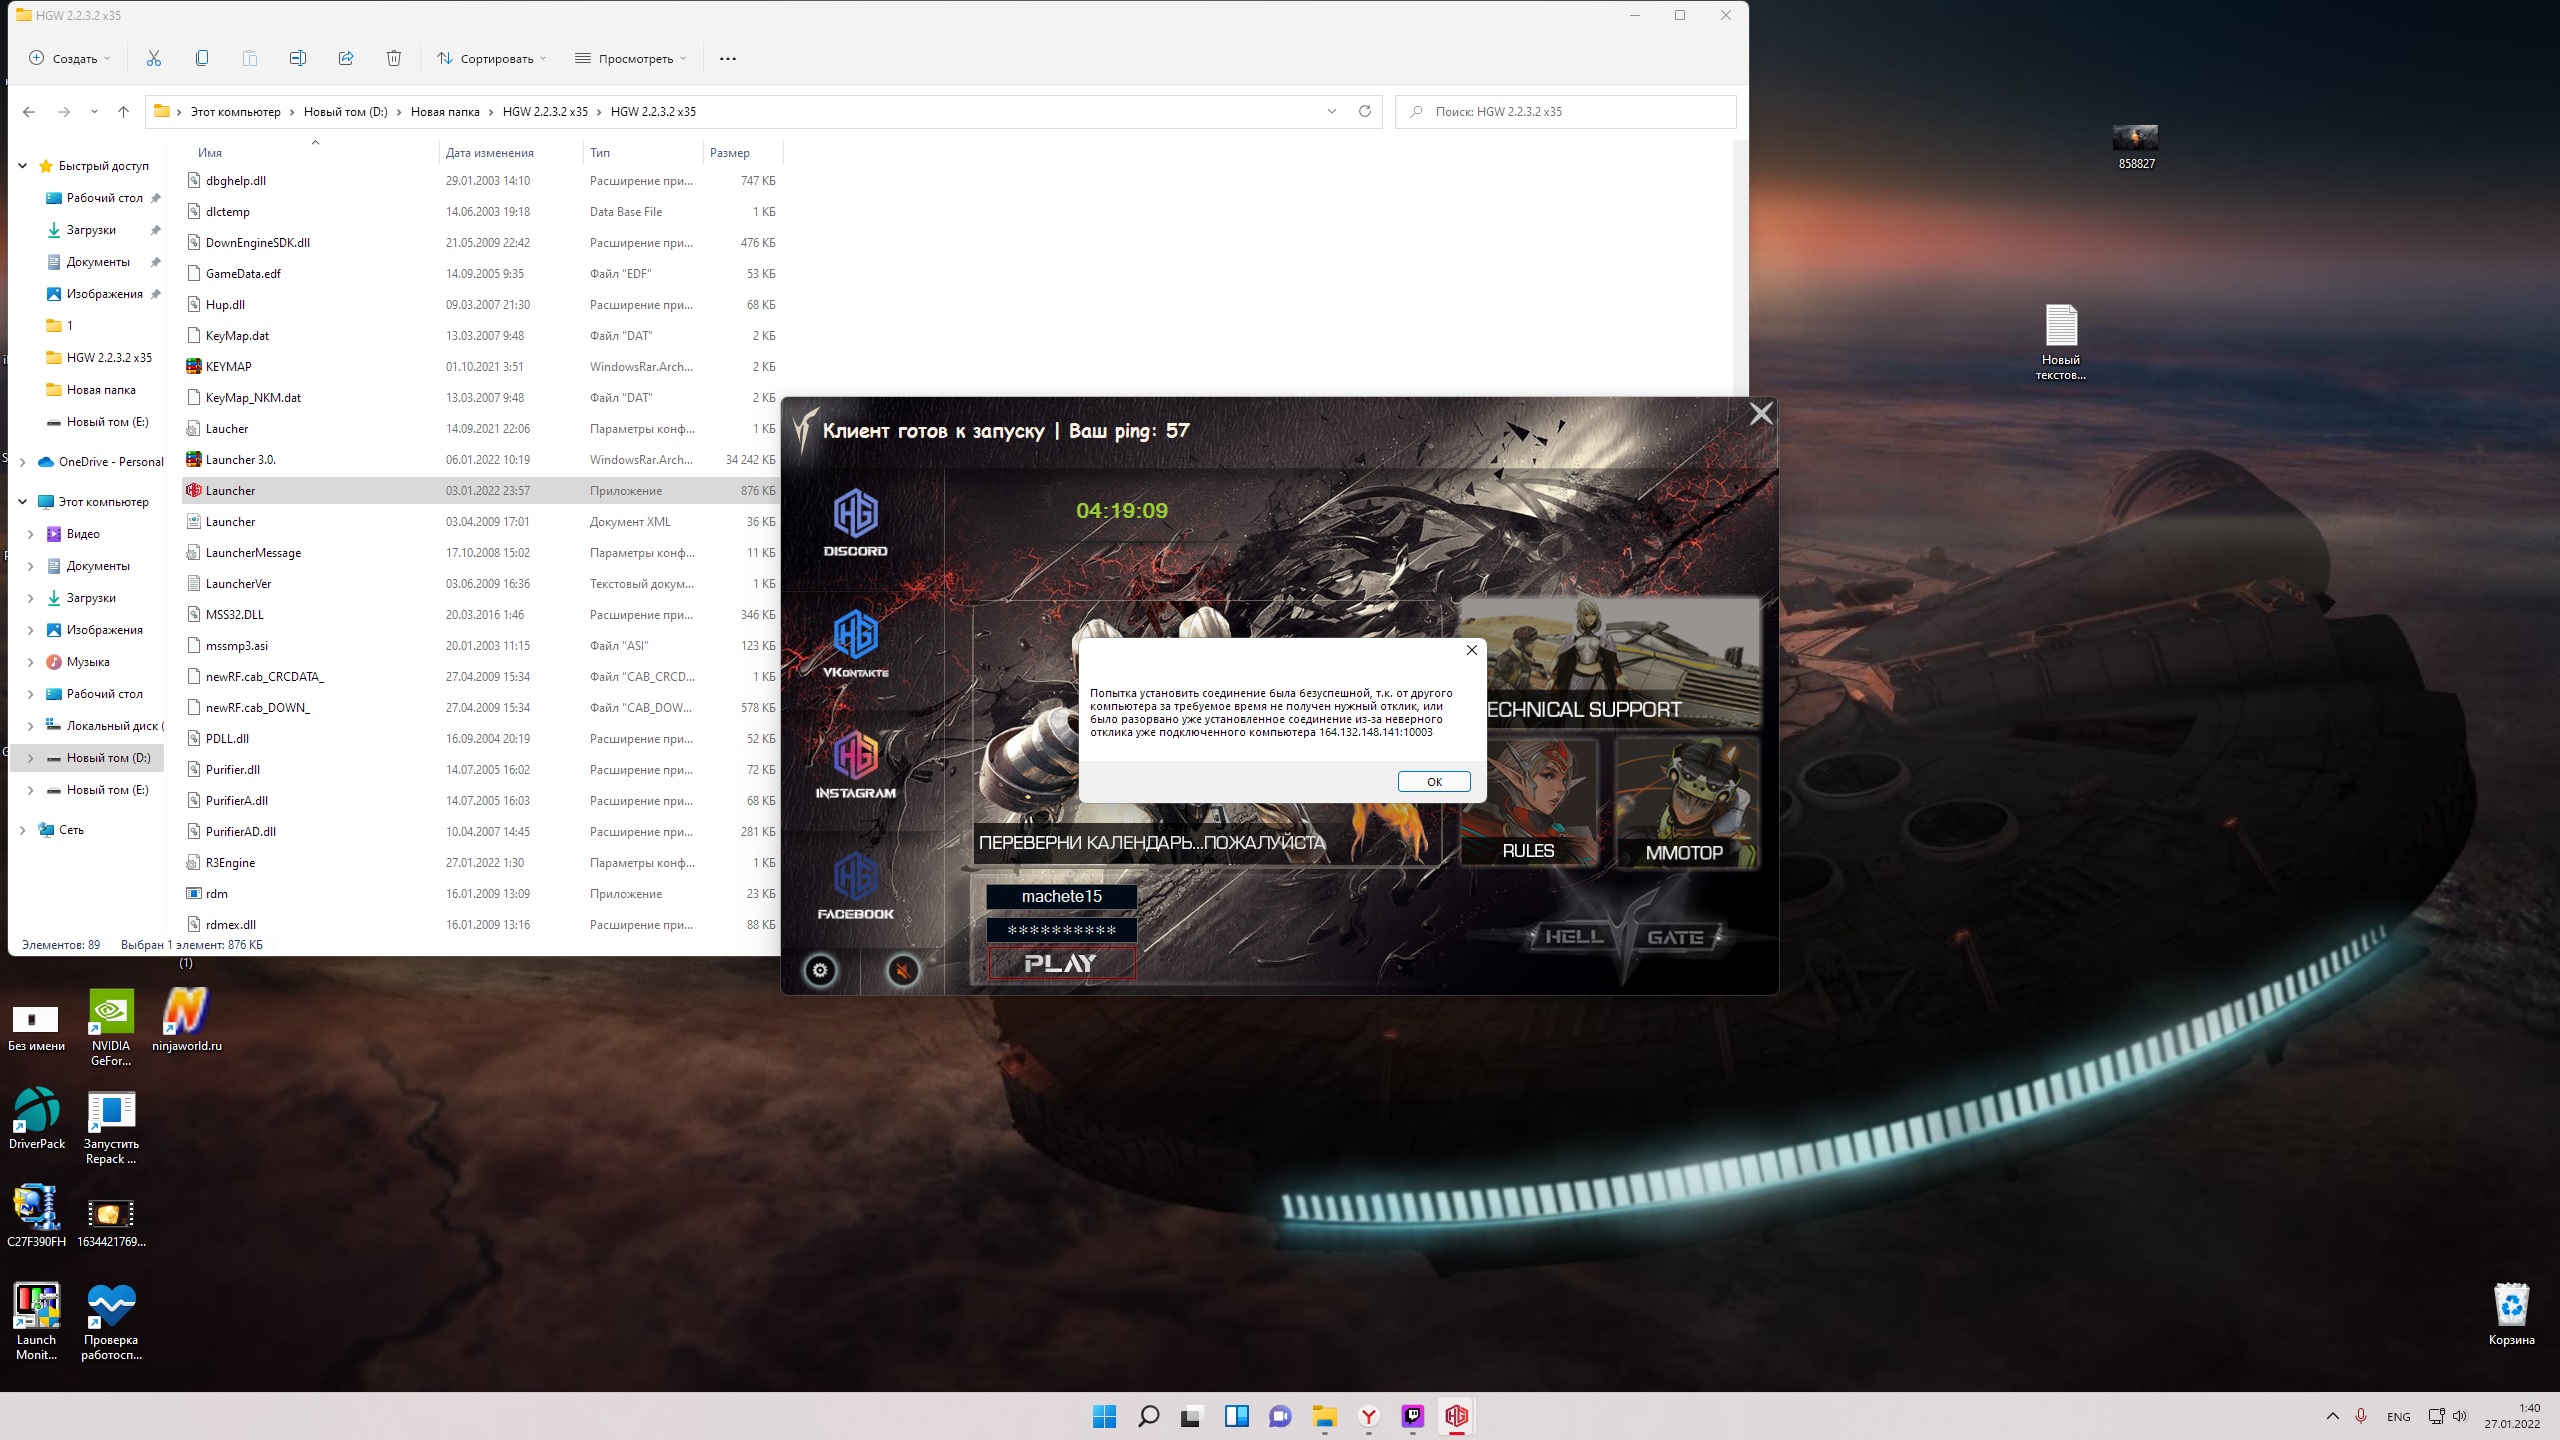This screenshot has height=1440, width=2560.
Task: Sort by Дата изменения column header
Action: coord(489,152)
